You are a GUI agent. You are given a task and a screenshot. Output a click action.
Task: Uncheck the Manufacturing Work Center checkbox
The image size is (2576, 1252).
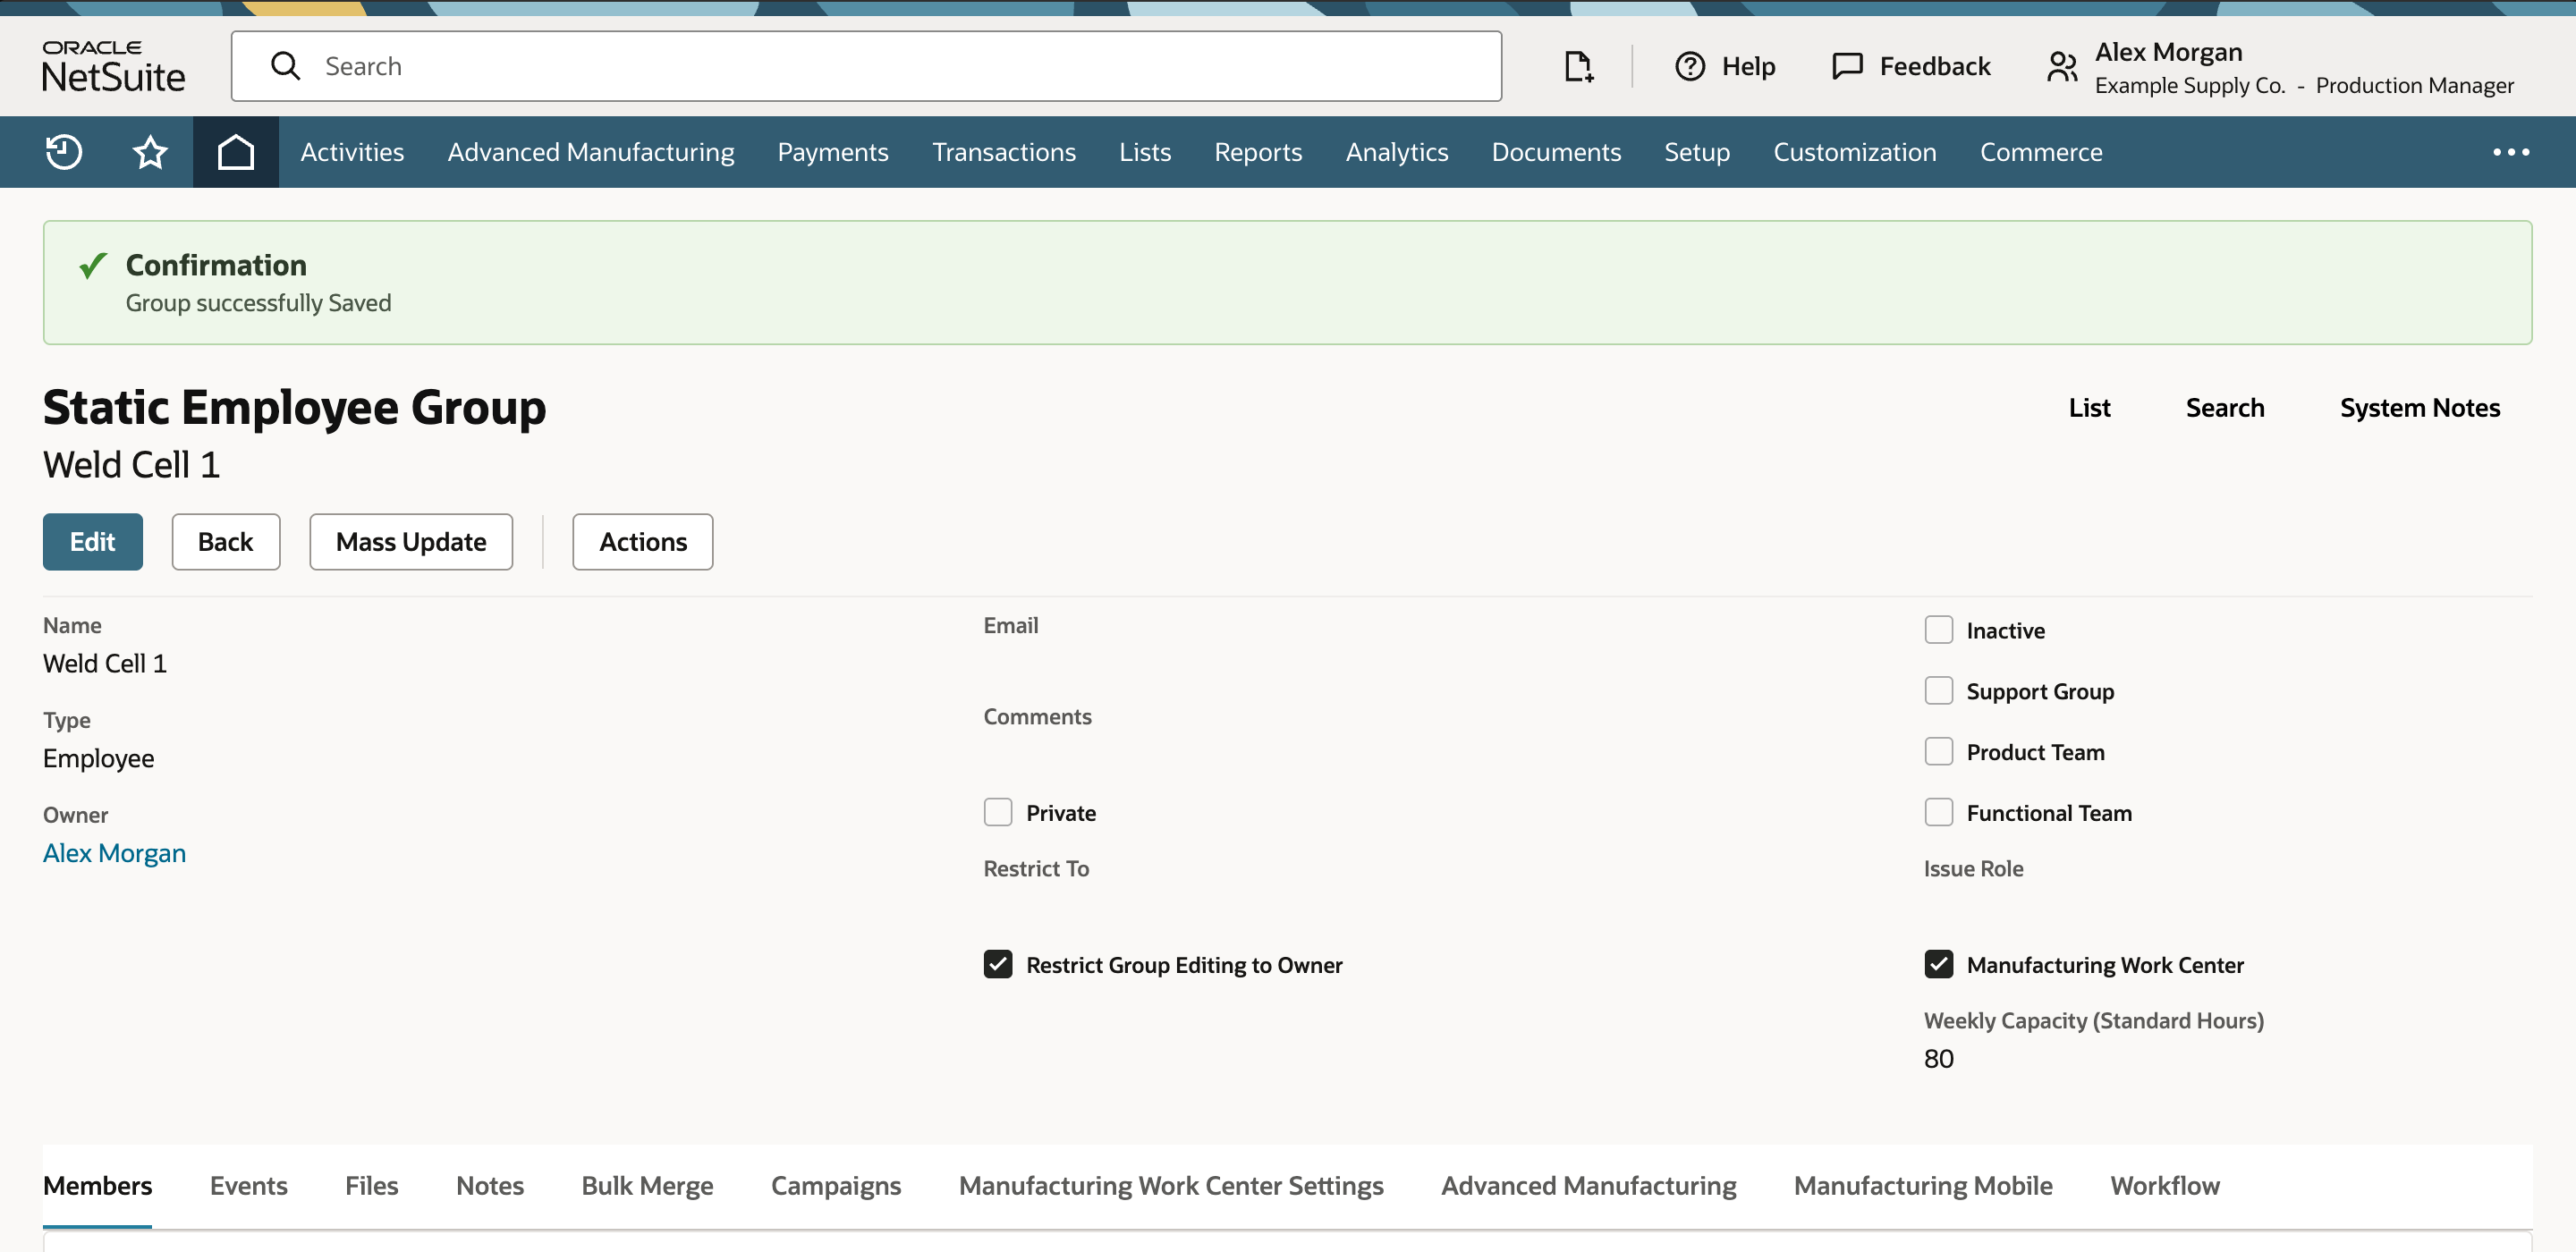click(1938, 964)
